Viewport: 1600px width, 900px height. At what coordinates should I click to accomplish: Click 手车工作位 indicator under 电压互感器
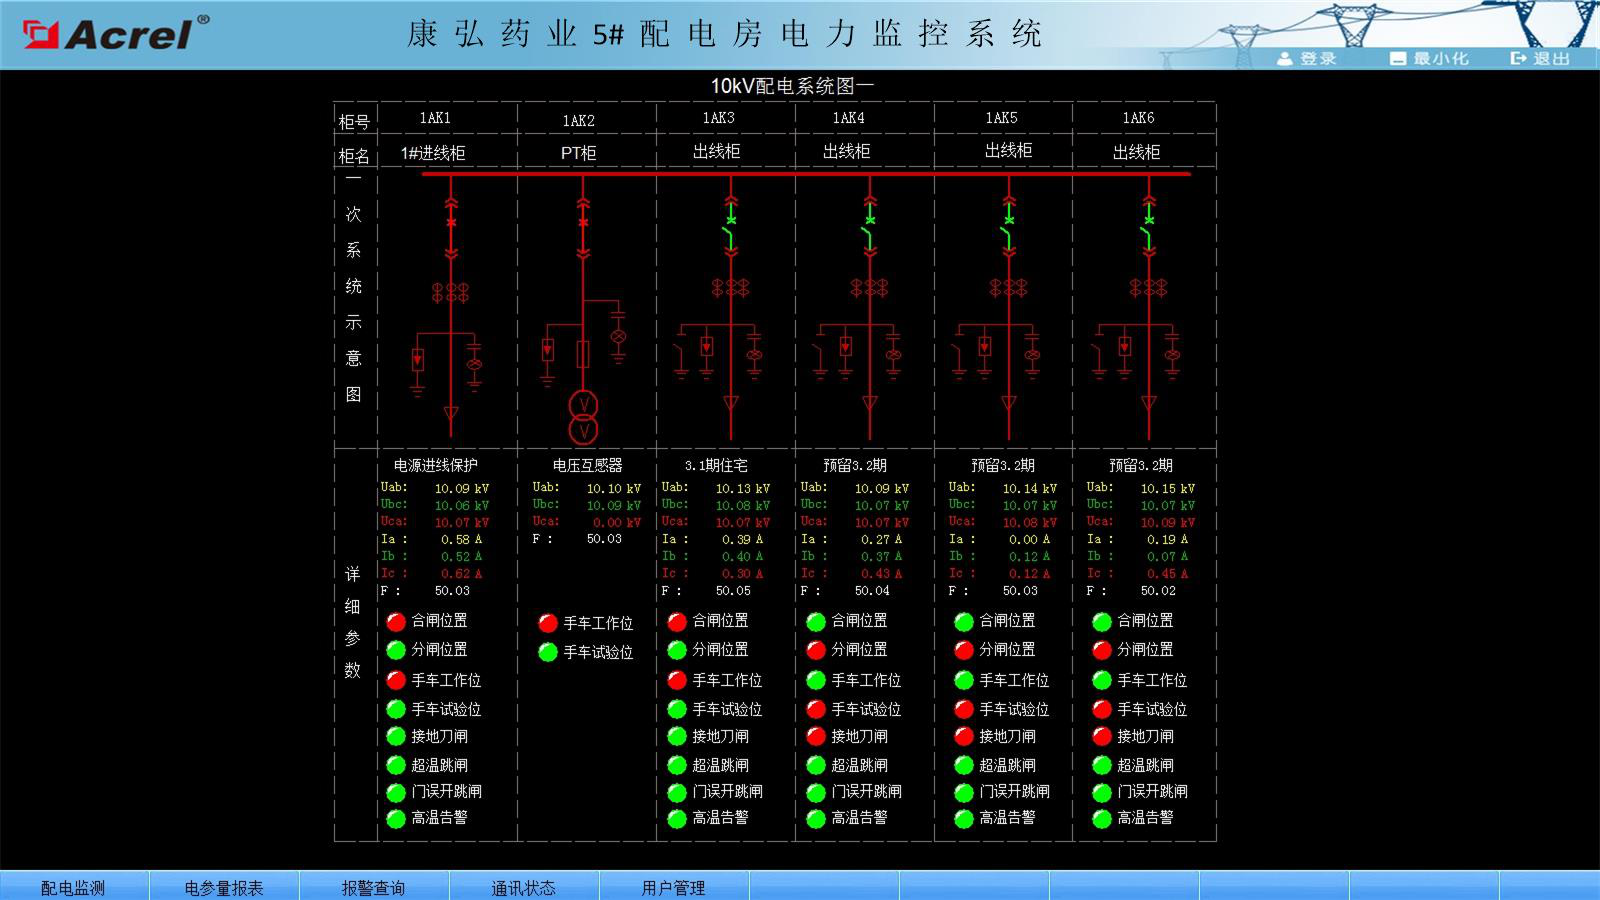547,623
